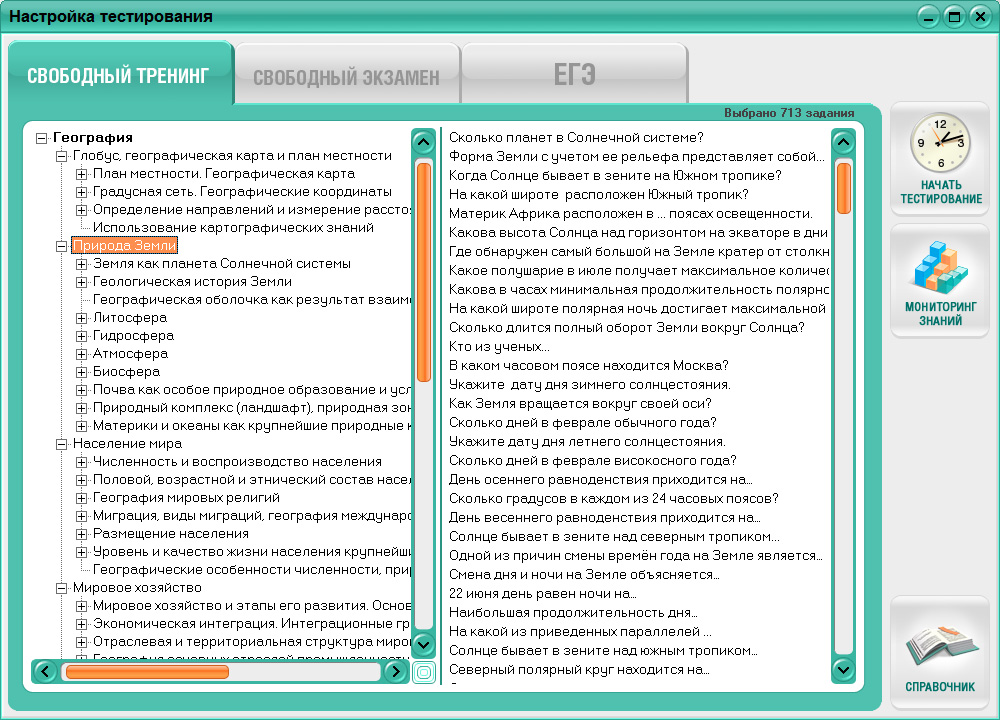Select the Природа Земли tree item

click(x=124, y=246)
